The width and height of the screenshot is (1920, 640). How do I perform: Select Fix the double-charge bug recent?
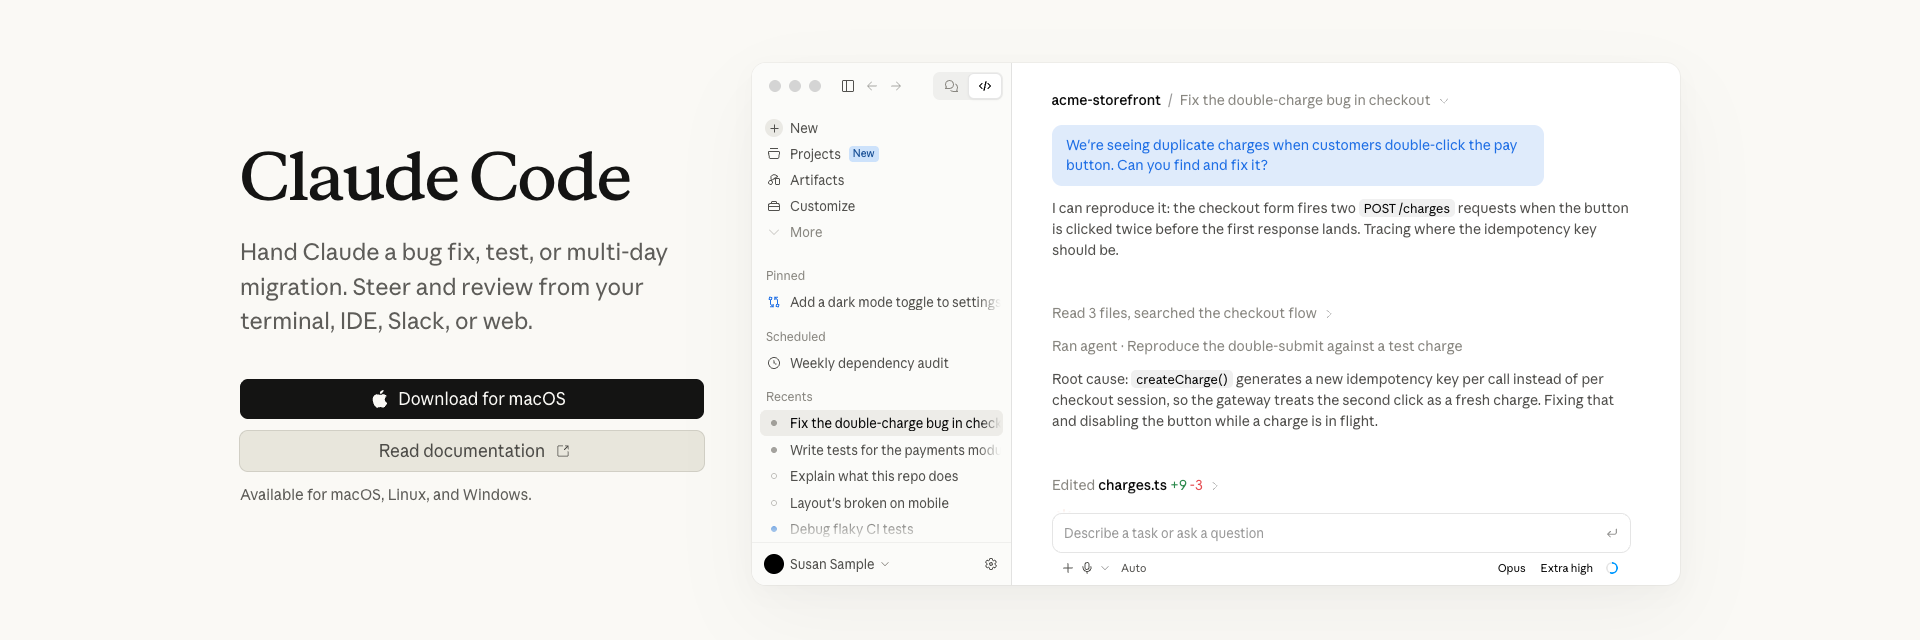(882, 423)
